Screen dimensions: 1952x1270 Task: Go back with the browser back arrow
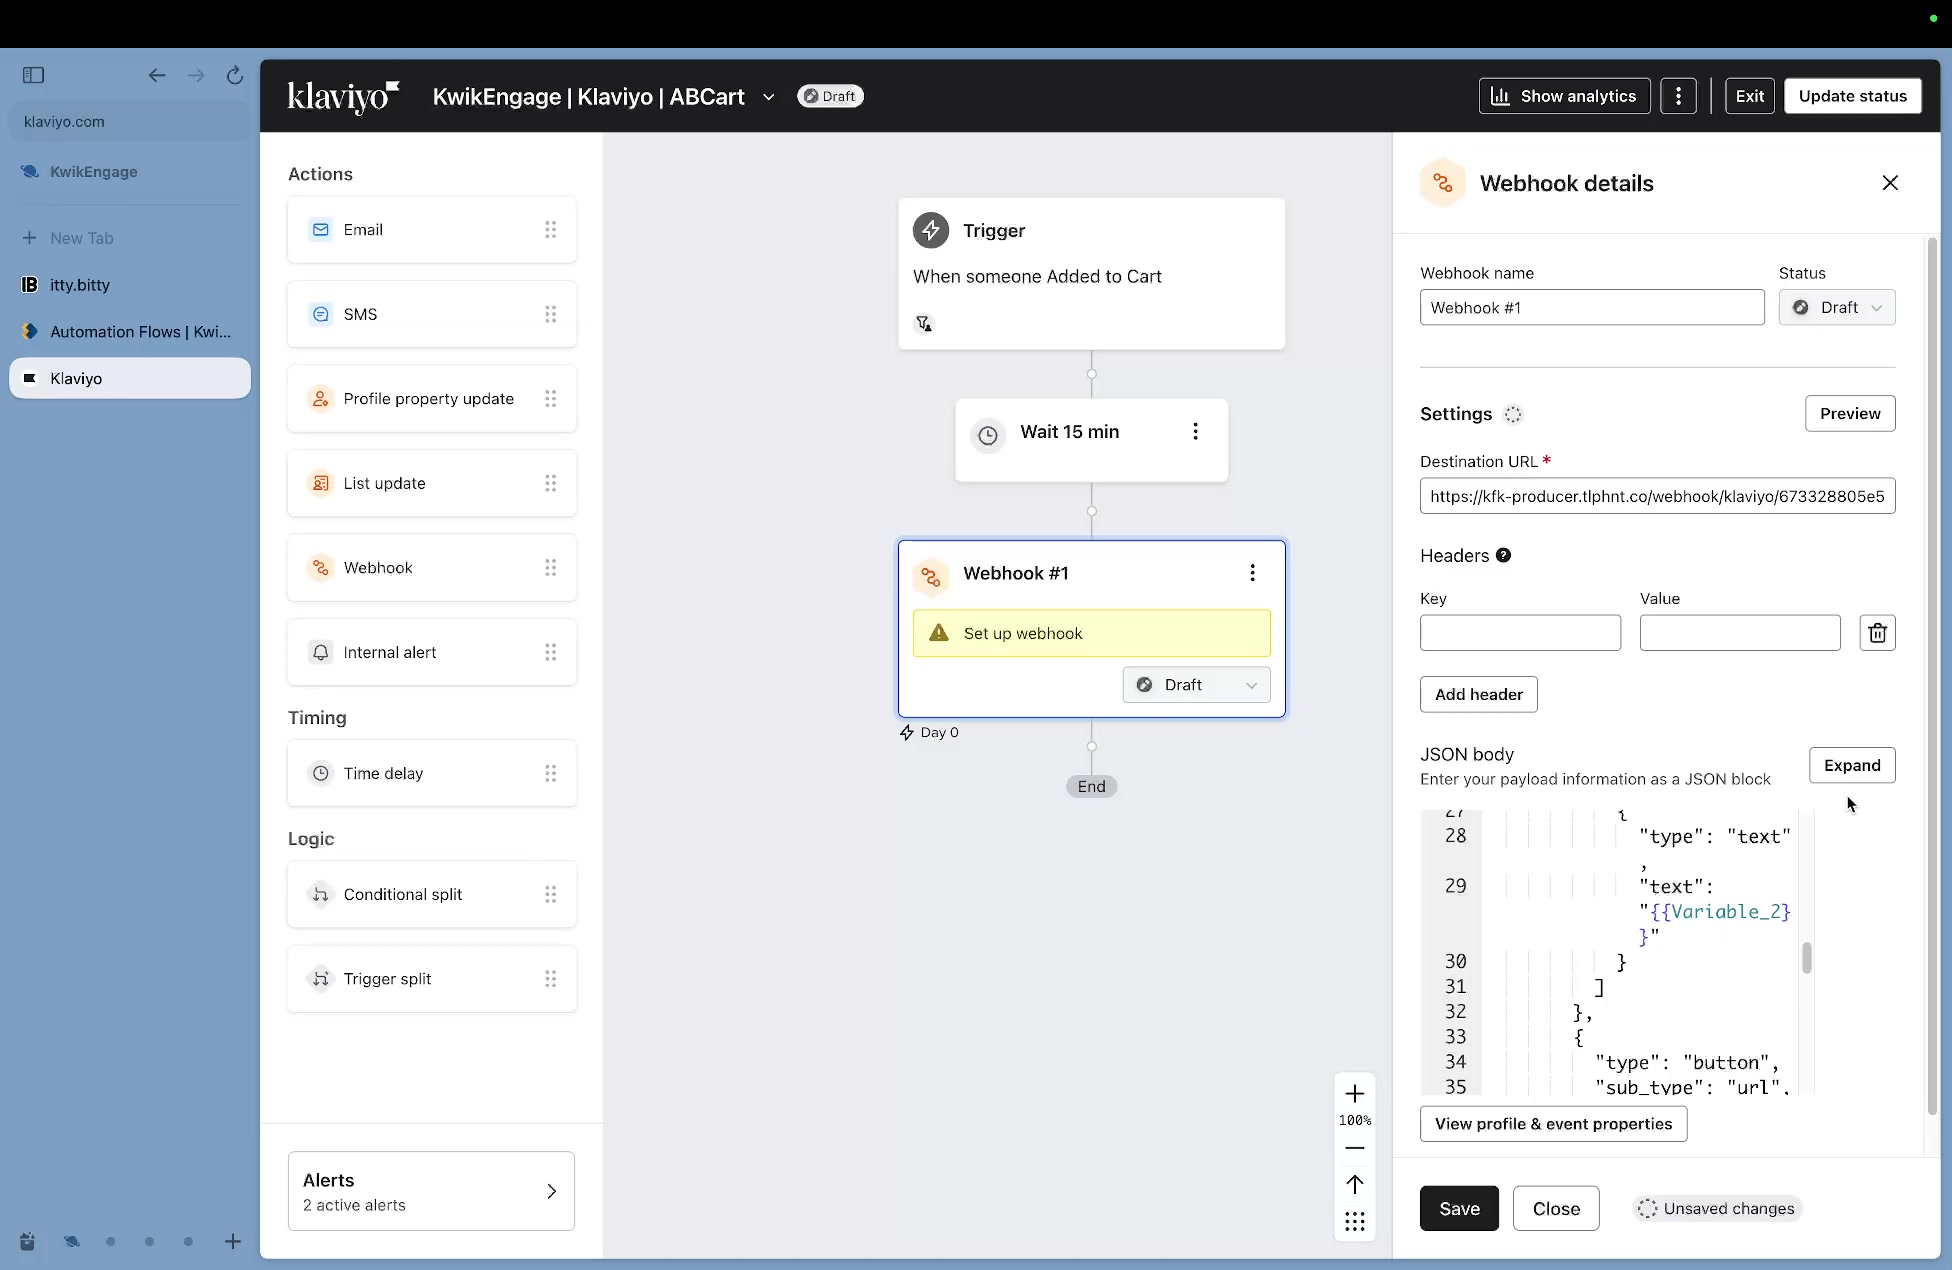pos(157,75)
